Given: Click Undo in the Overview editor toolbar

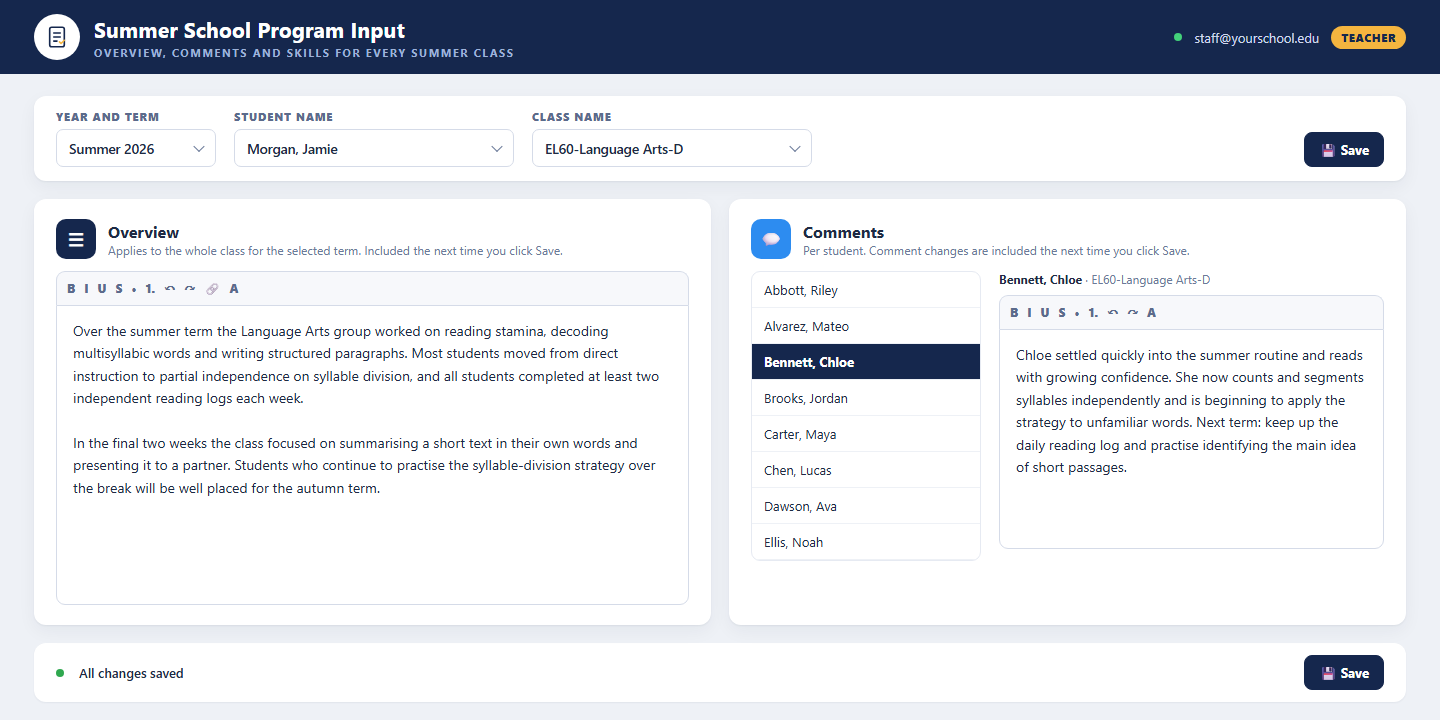Looking at the screenshot, I should (x=170, y=289).
